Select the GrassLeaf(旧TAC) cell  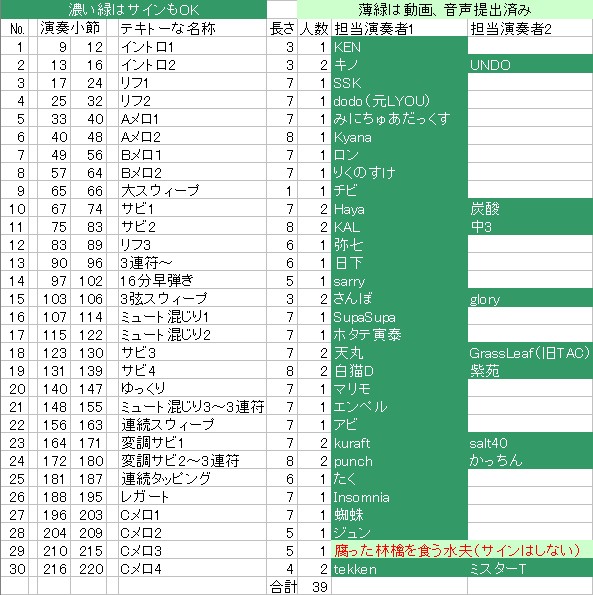click(530, 353)
